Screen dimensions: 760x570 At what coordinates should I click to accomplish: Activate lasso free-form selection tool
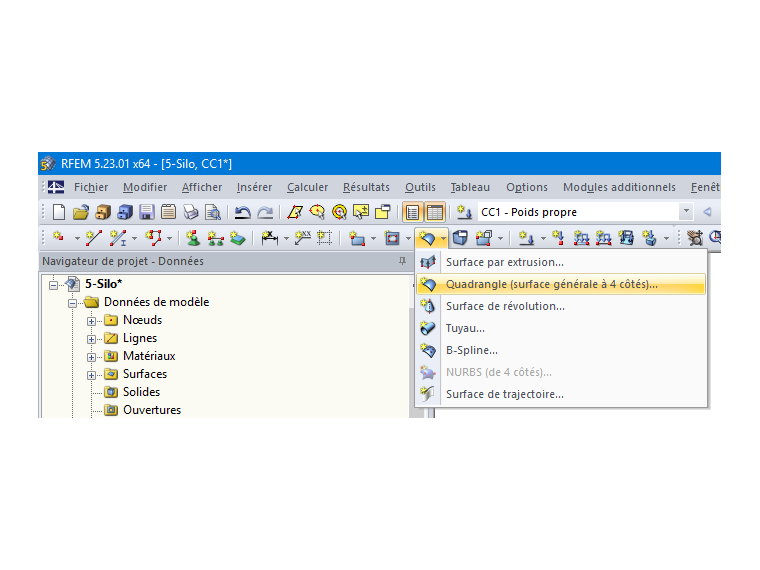317,212
